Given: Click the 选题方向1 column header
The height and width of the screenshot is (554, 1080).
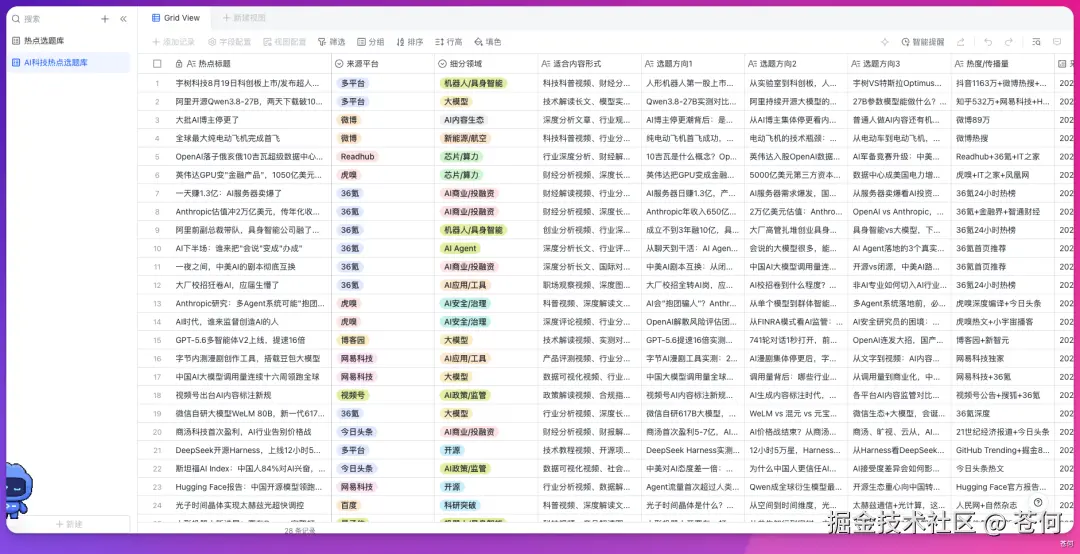Looking at the screenshot, I should click(x=693, y=63).
